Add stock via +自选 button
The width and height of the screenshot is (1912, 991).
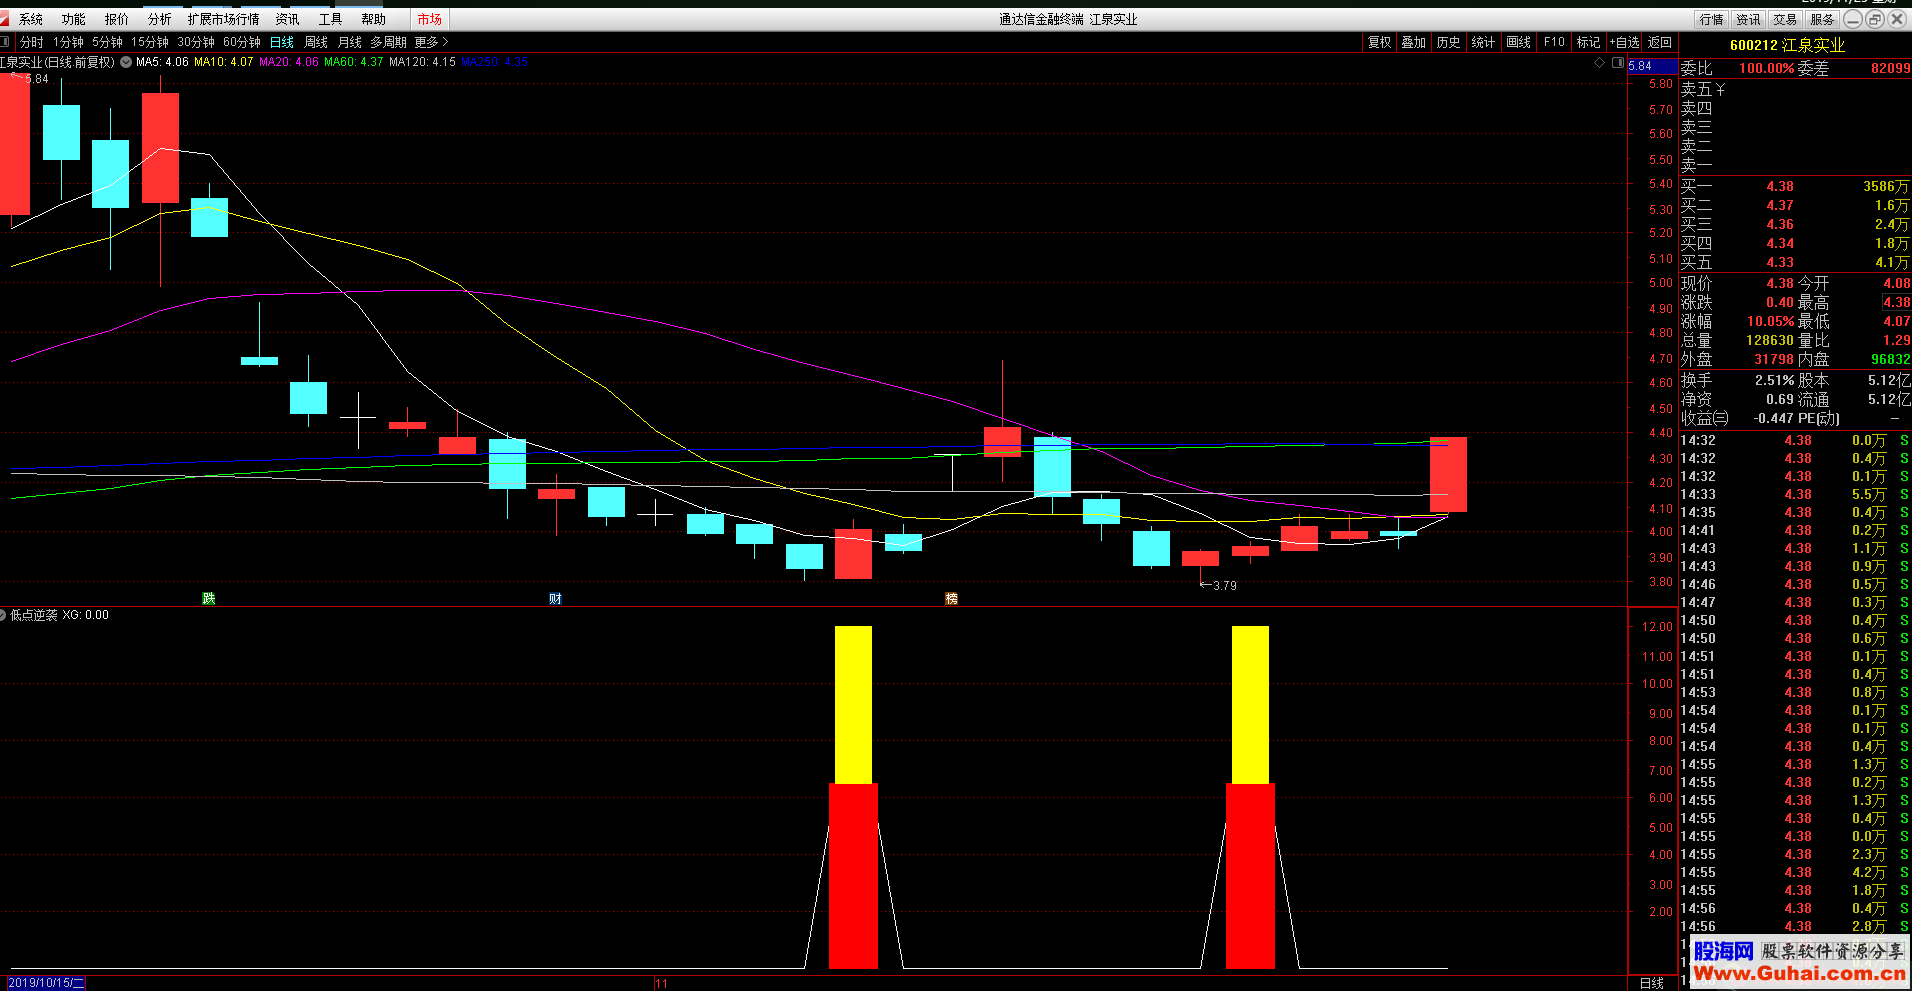1625,42
